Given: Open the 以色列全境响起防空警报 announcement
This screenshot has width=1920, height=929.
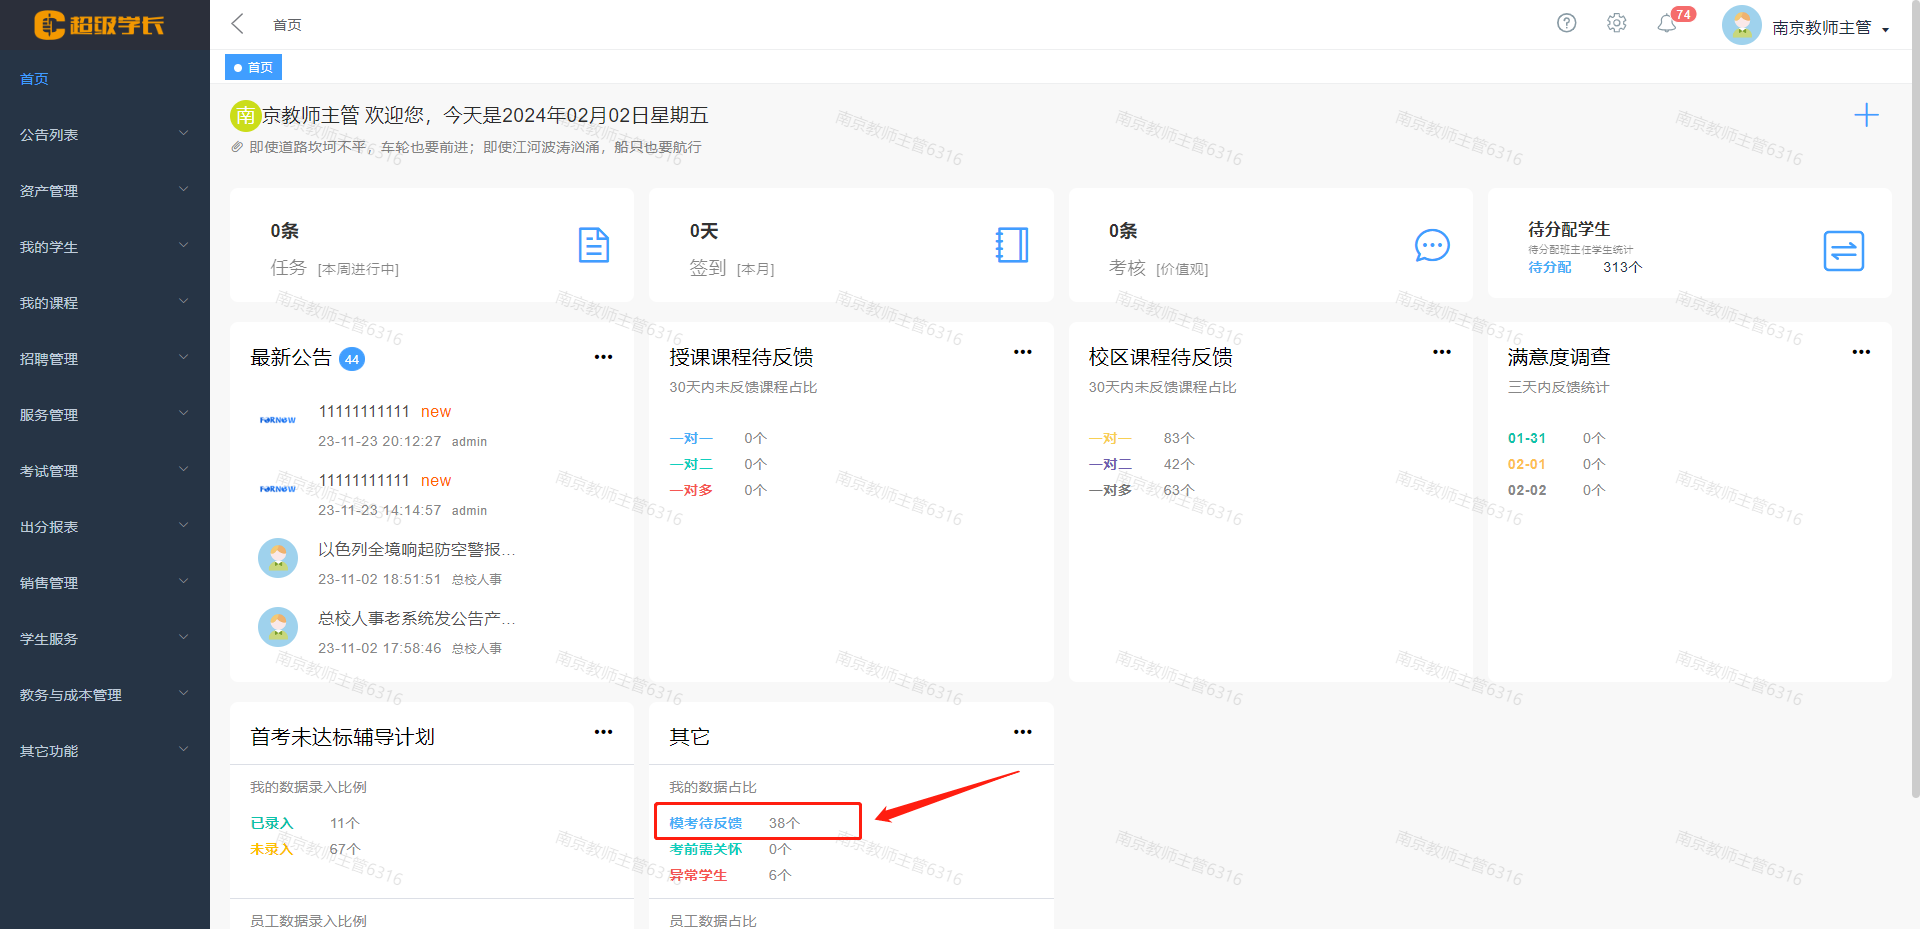Looking at the screenshot, I should click(416, 549).
